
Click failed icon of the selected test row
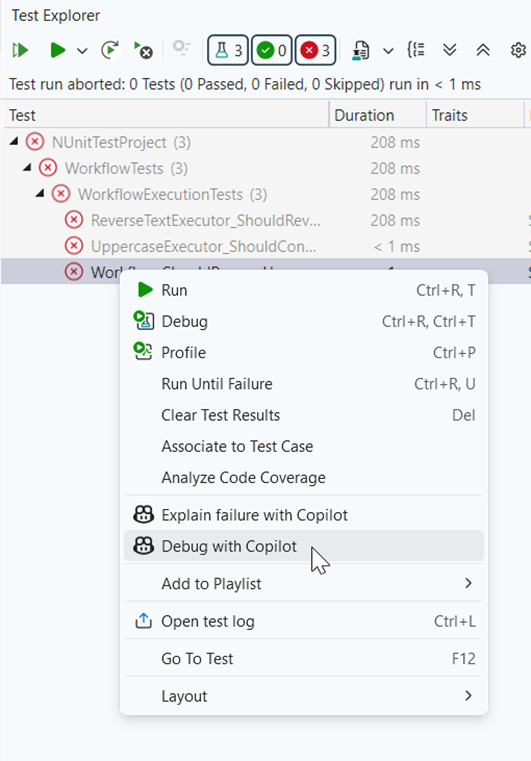point(74,272)
